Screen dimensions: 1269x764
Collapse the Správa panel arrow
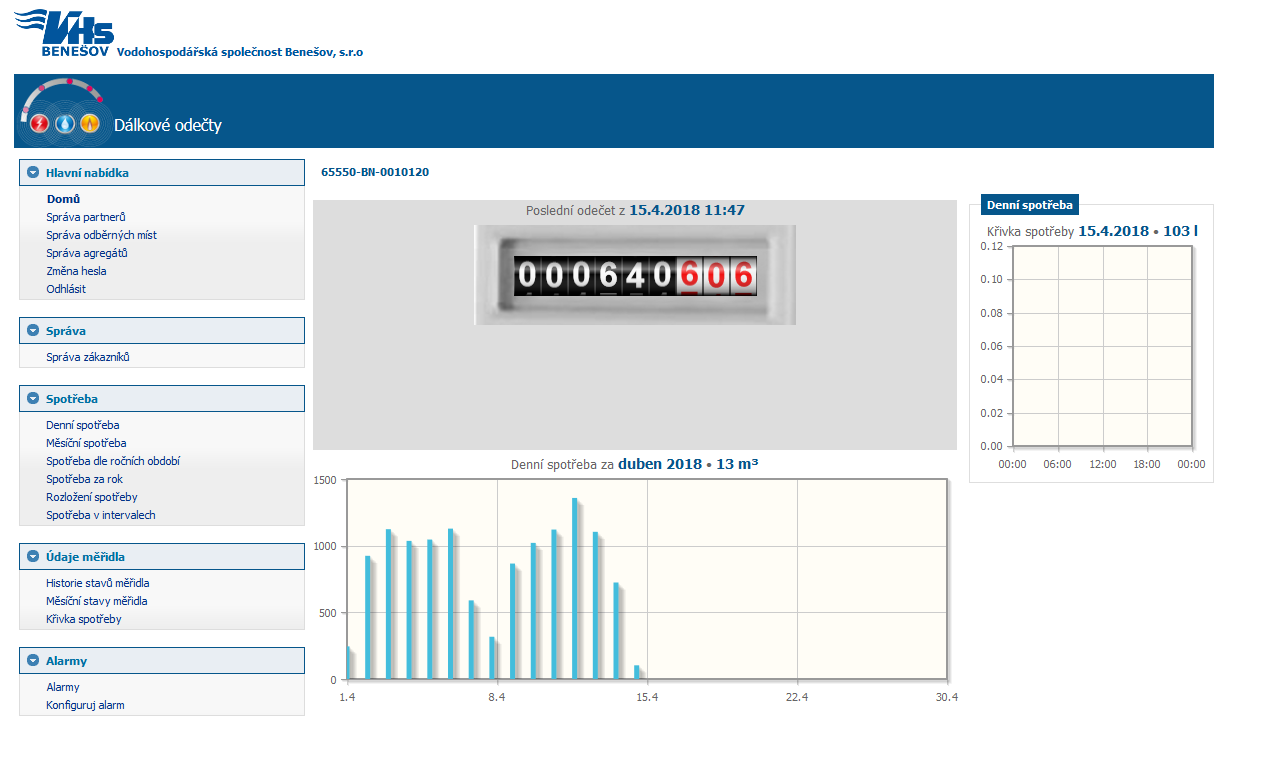(x=33, y=331)
